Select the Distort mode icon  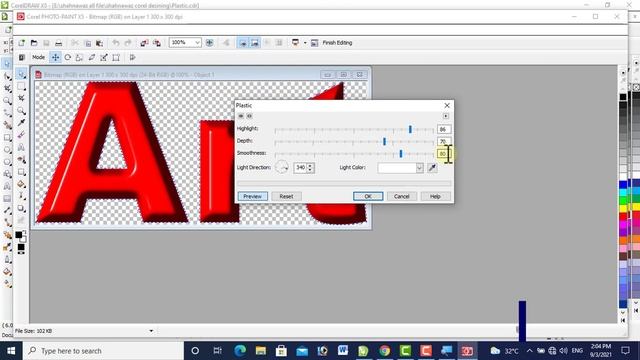point(104,58)
